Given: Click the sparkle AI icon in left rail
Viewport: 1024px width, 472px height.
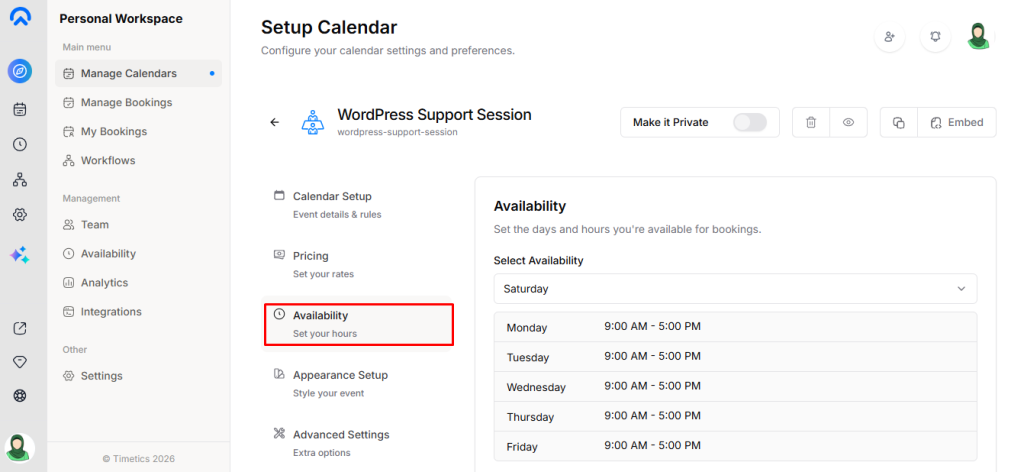Looking at the screenshot, I should [20, 256].
